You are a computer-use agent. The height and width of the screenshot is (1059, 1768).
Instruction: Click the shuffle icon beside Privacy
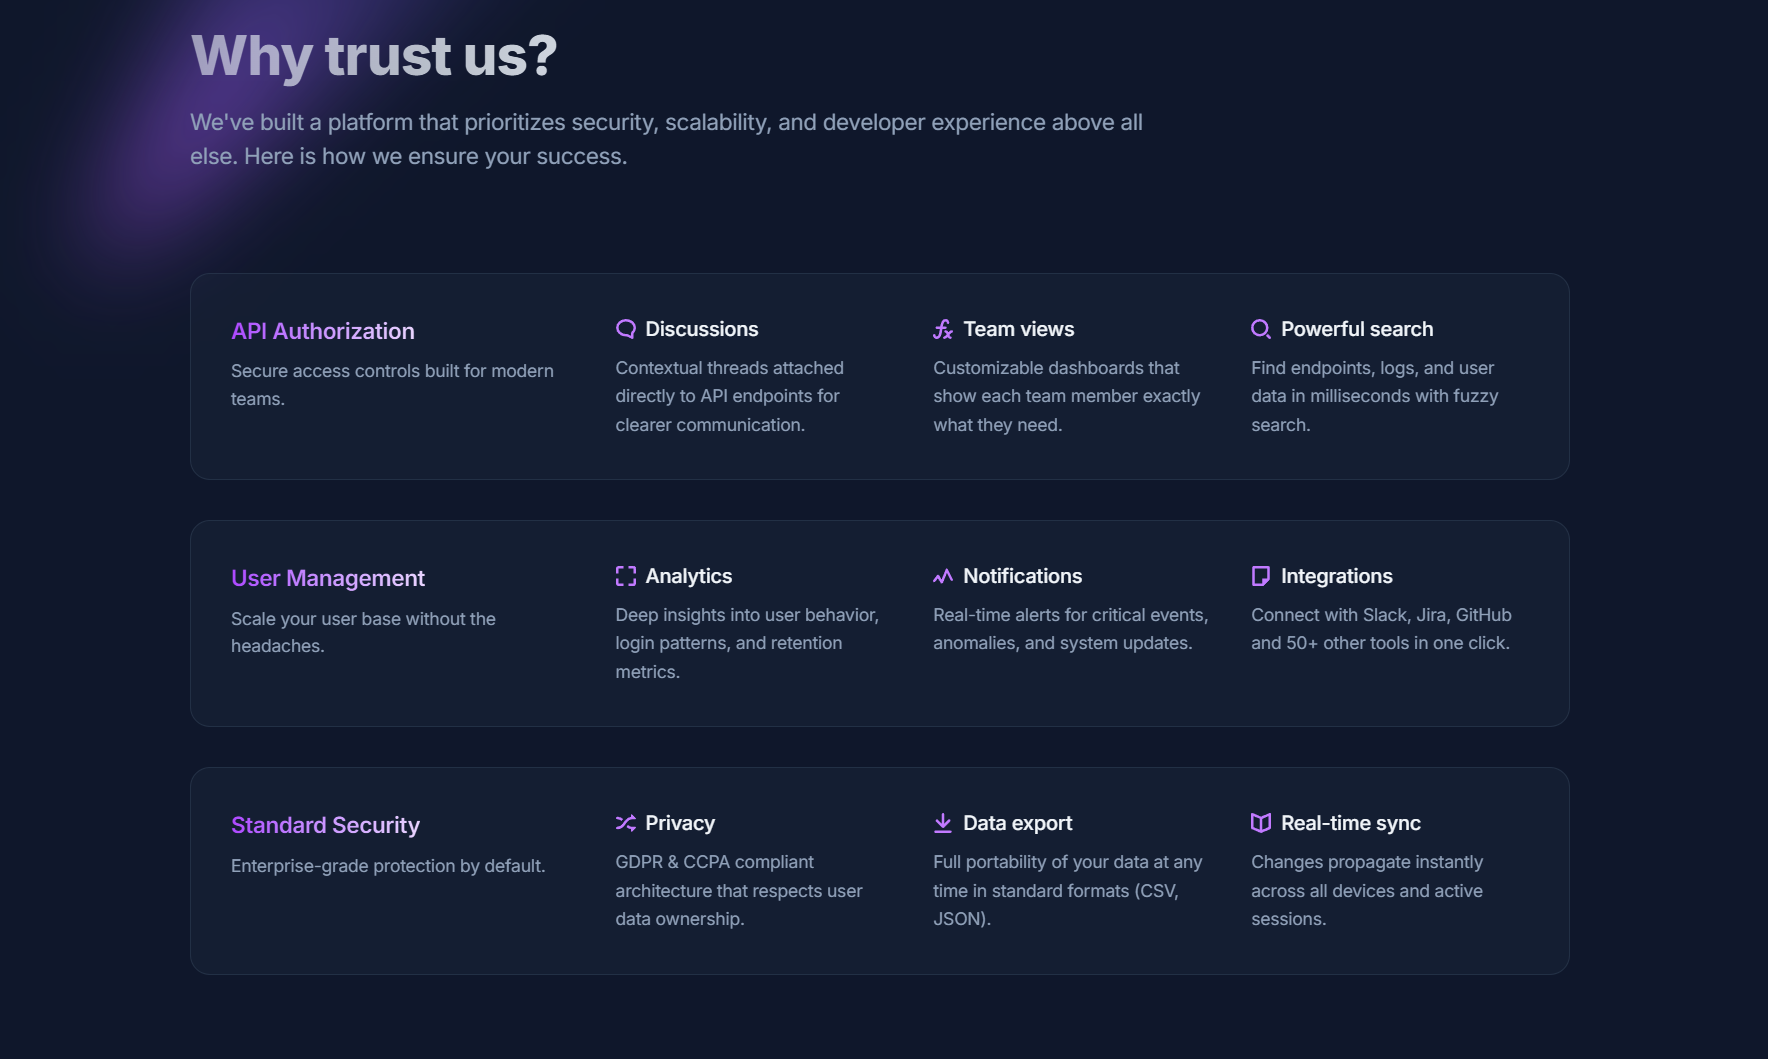coord(626,823)
